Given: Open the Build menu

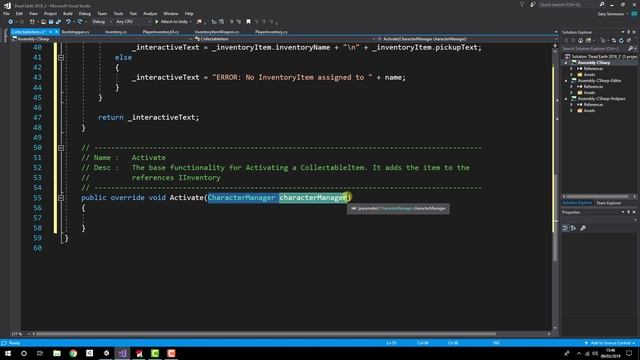Looking at the screenshot, I should [68, 13].
